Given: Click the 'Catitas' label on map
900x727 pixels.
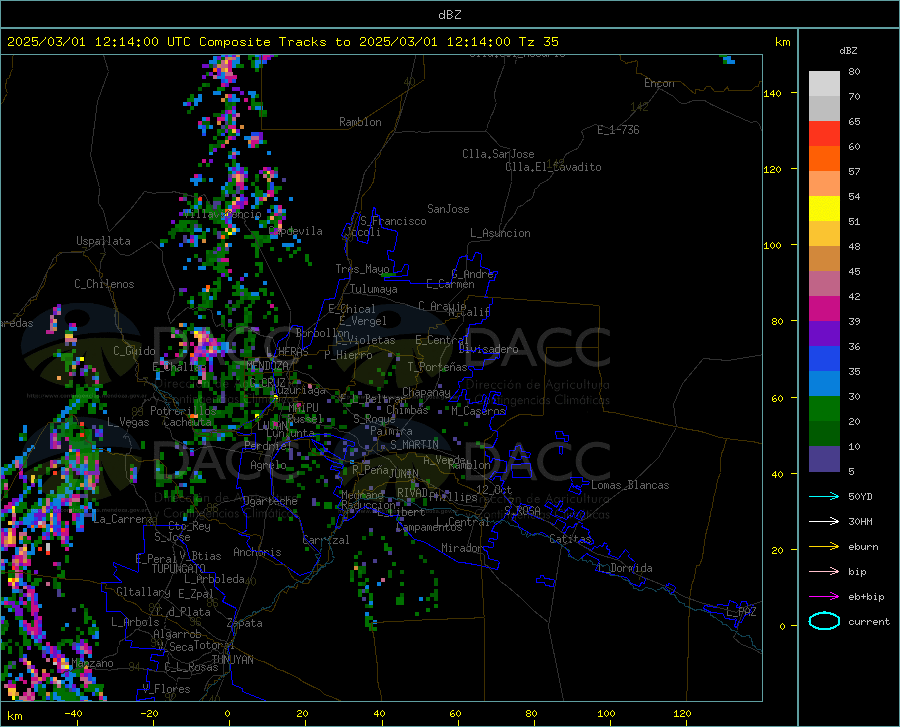Looking at the screenshot, I should 571,539.
